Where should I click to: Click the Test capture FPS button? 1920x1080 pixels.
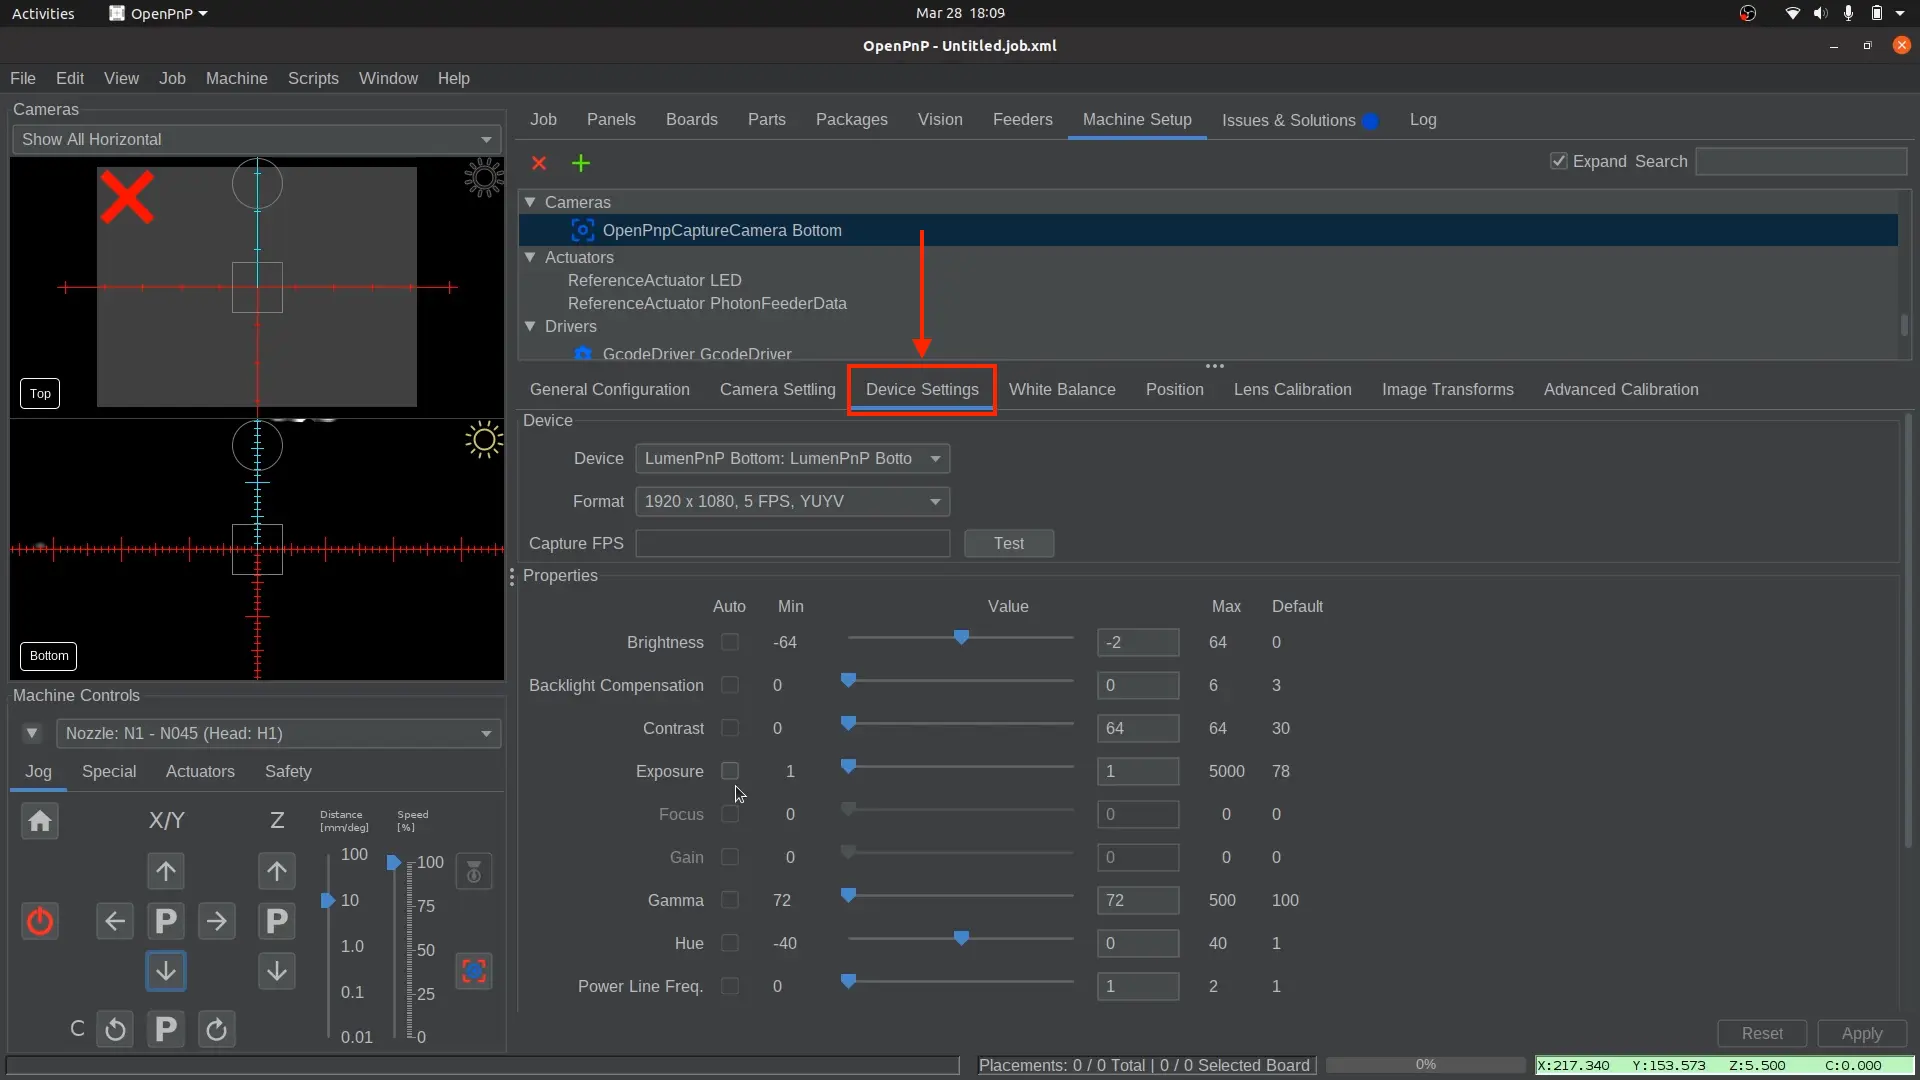click(1008, 543)
